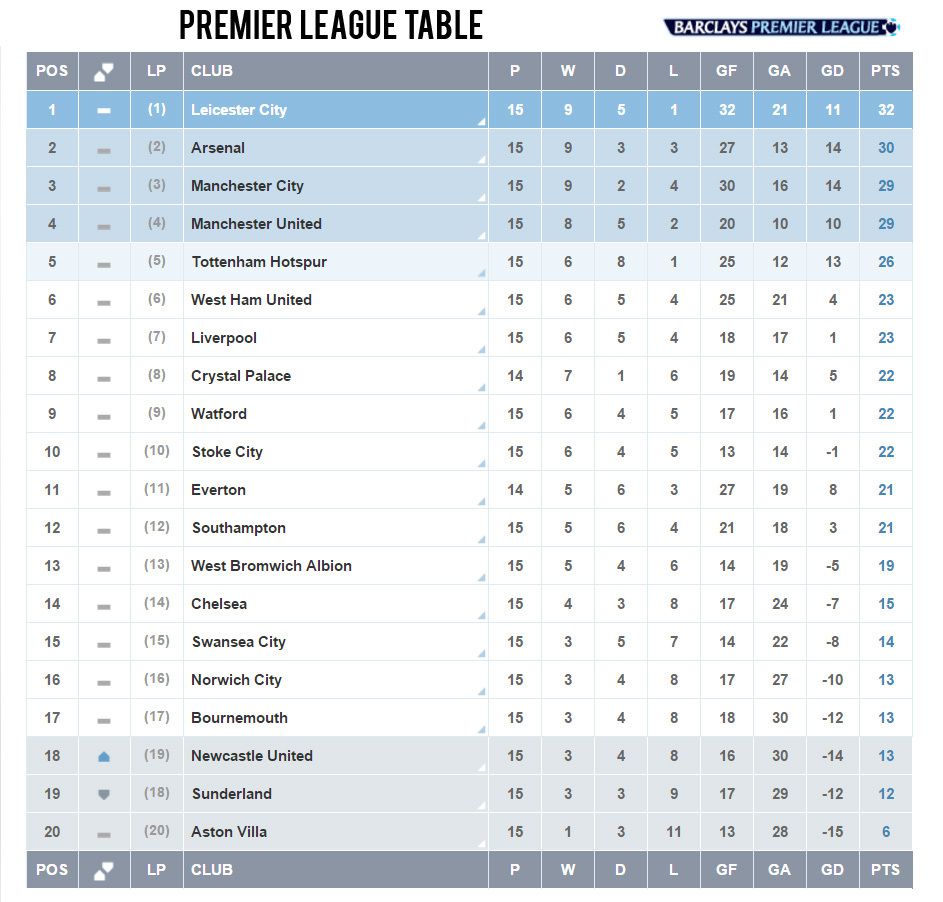Expand the Leicester City row corner triangle
943x902 pixels.
(481, 122)
